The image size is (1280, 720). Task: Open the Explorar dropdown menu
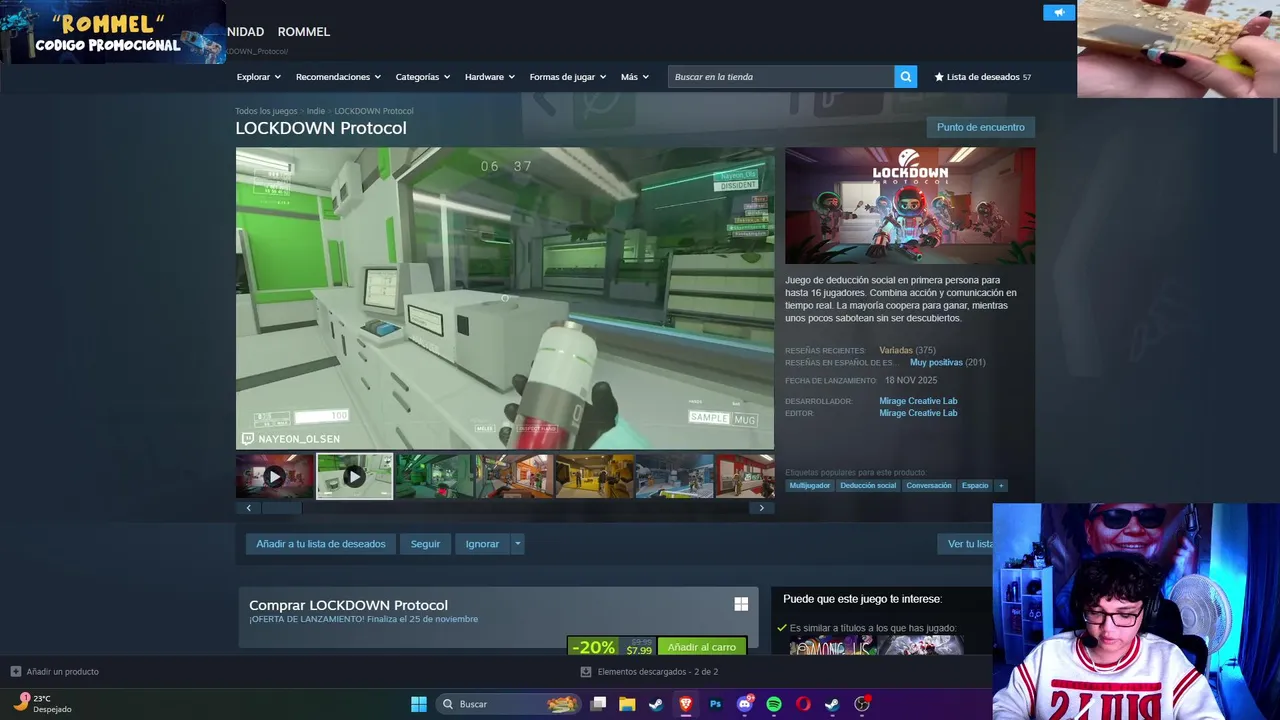(x=259, y=77)
